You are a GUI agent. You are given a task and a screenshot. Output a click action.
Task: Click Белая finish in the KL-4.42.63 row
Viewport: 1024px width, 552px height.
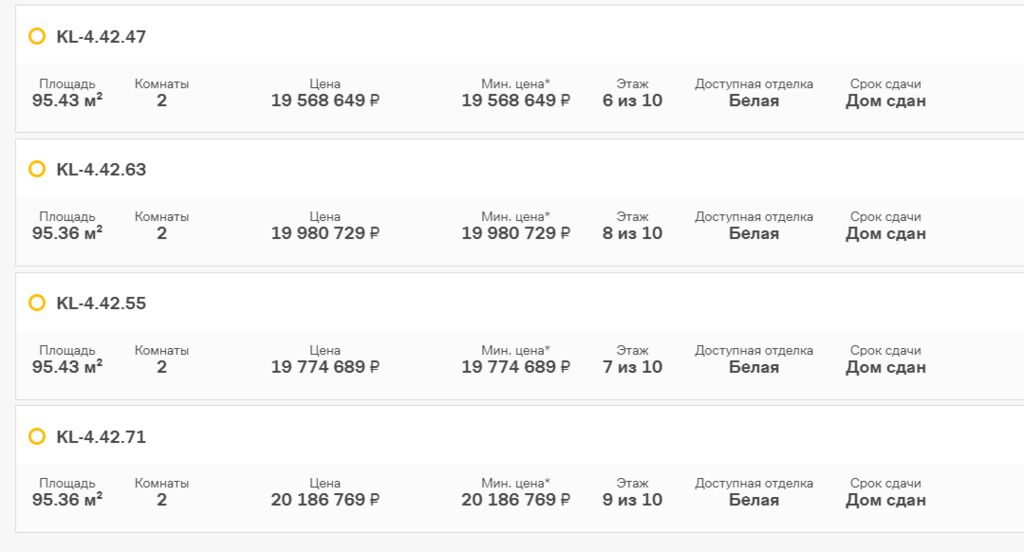tap(754, 234)
